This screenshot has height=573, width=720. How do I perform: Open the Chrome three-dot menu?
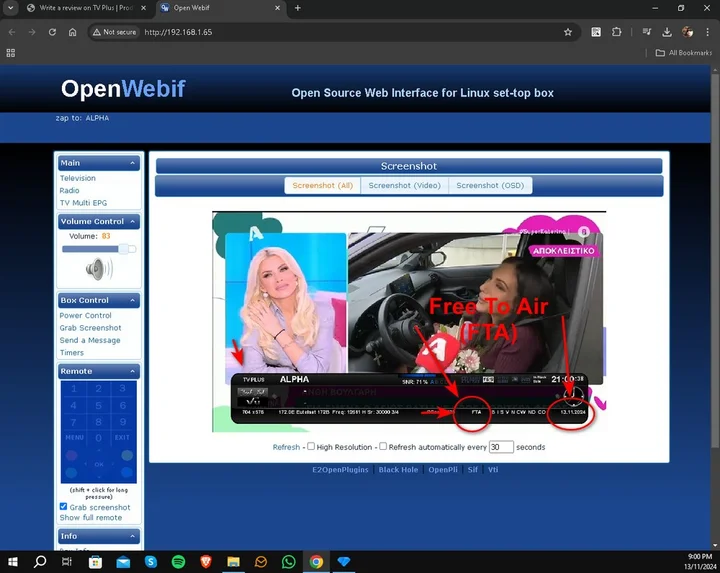(707, 32)
